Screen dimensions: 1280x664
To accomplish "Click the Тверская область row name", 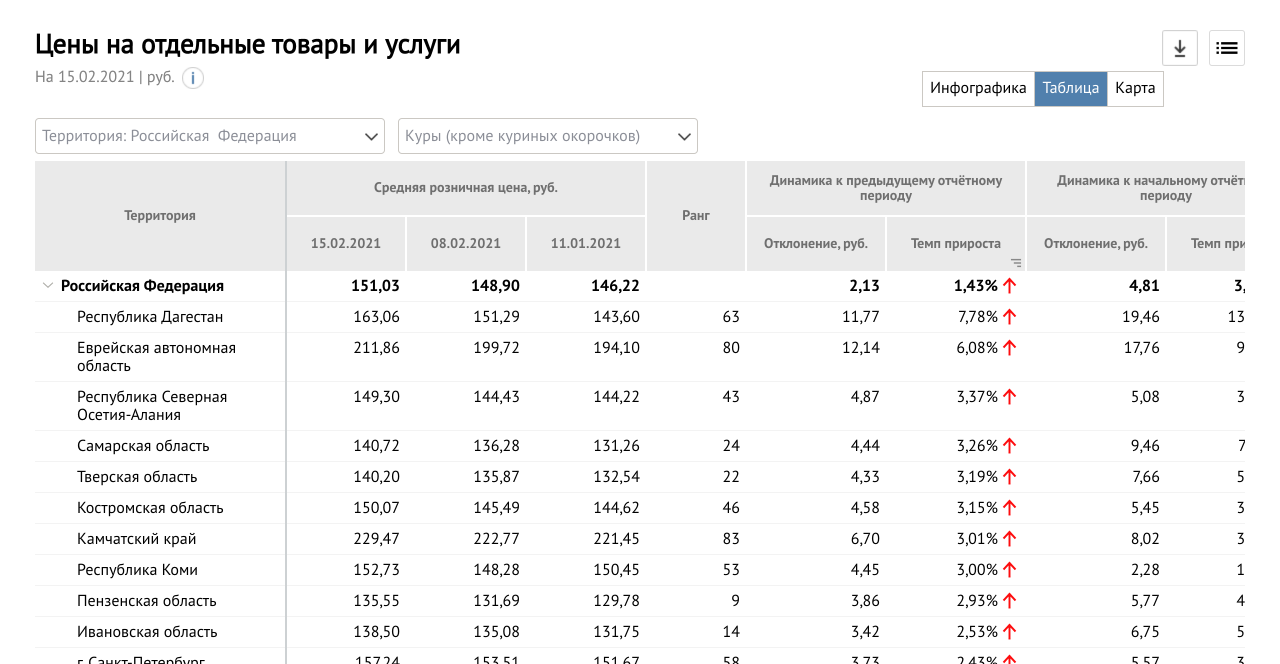I will [137, 477].
